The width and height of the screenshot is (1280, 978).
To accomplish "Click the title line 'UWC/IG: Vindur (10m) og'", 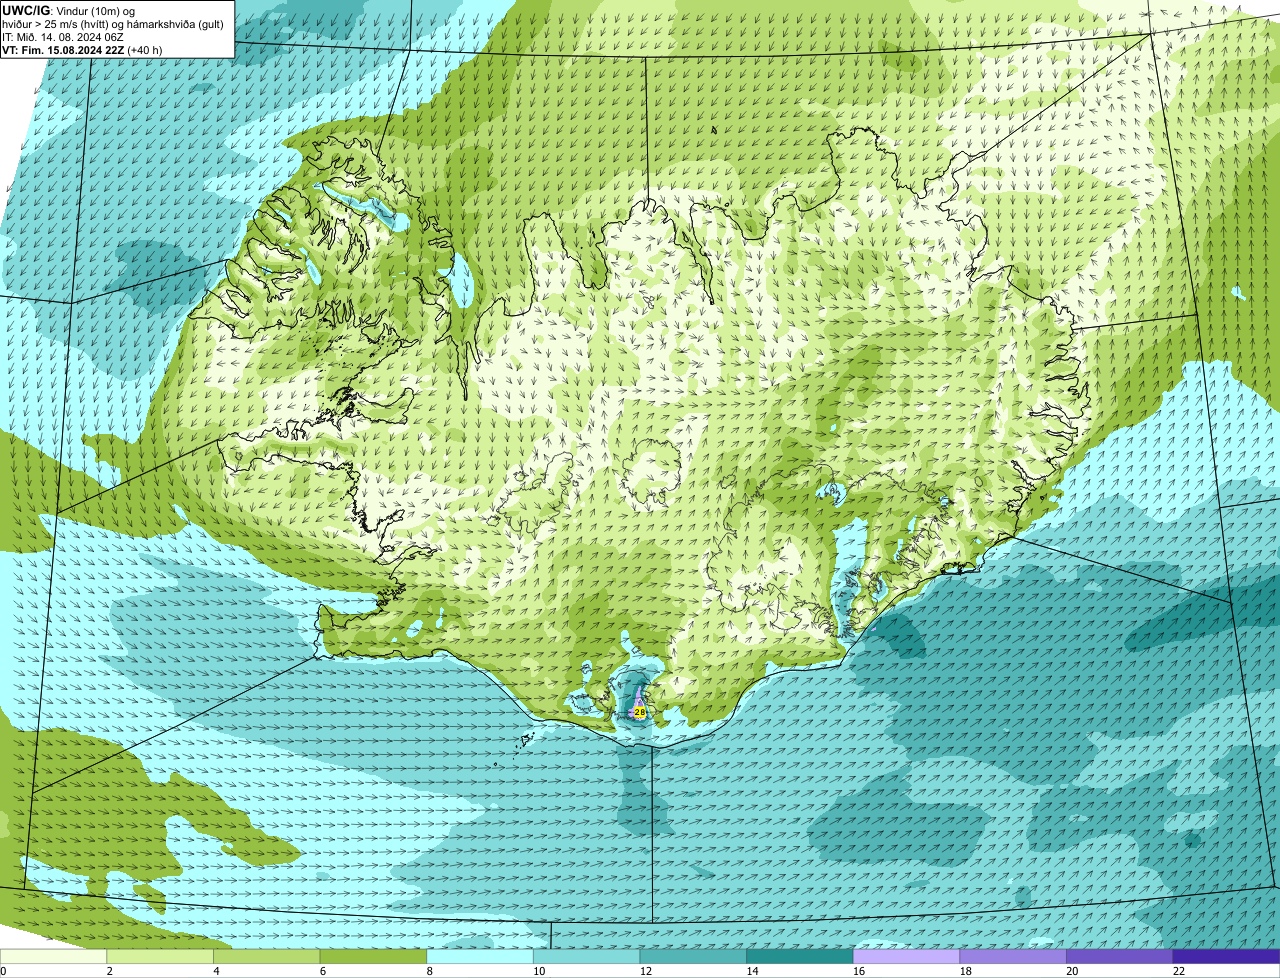I will coord(68,11).
